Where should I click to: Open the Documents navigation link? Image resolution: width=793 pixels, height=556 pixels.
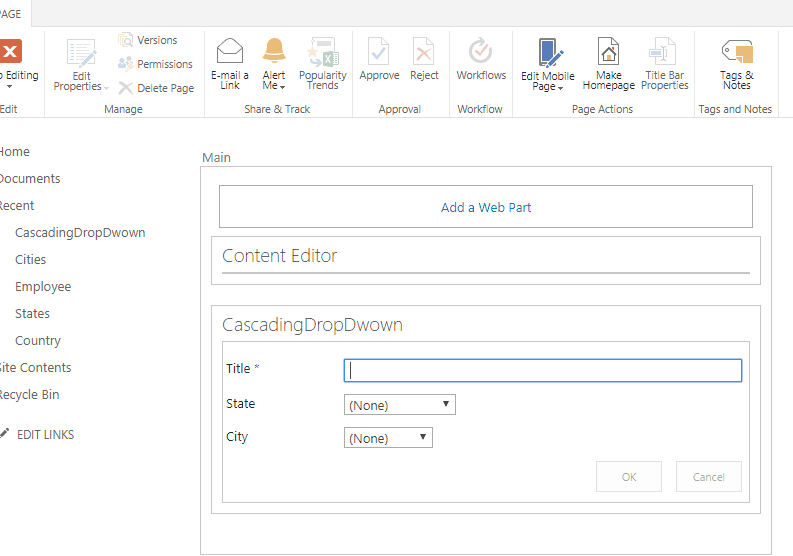click(30, 179)
